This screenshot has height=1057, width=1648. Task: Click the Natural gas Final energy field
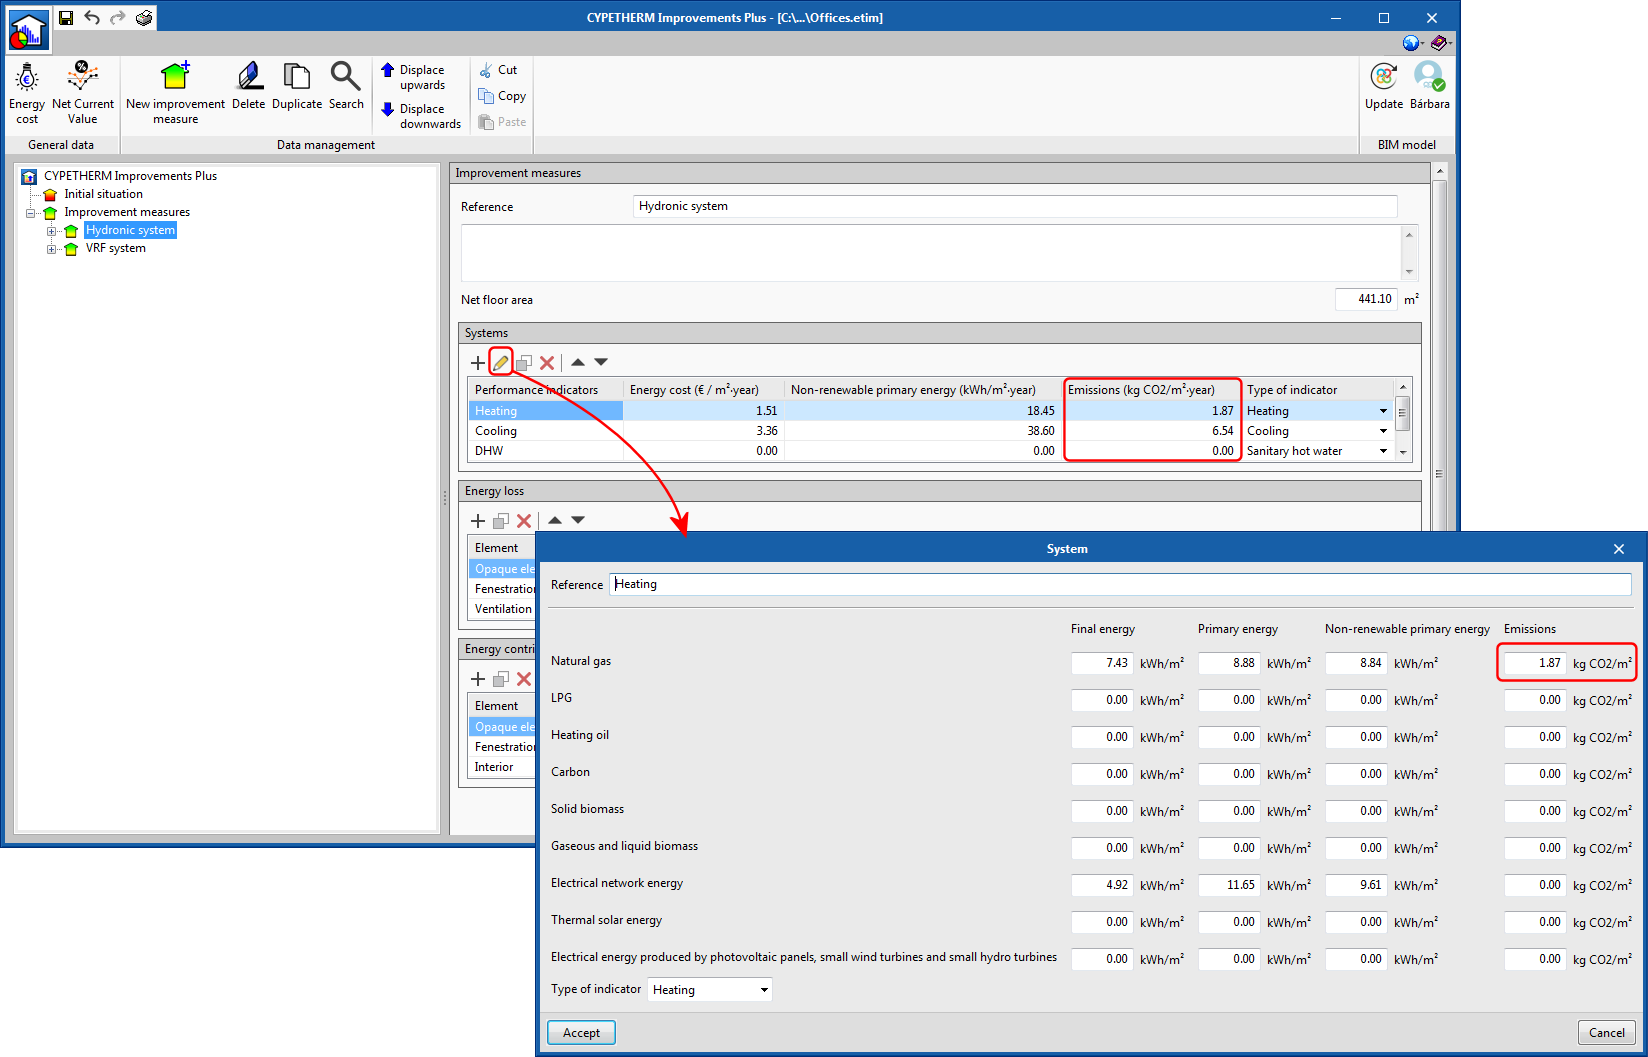click(1102, 663)
